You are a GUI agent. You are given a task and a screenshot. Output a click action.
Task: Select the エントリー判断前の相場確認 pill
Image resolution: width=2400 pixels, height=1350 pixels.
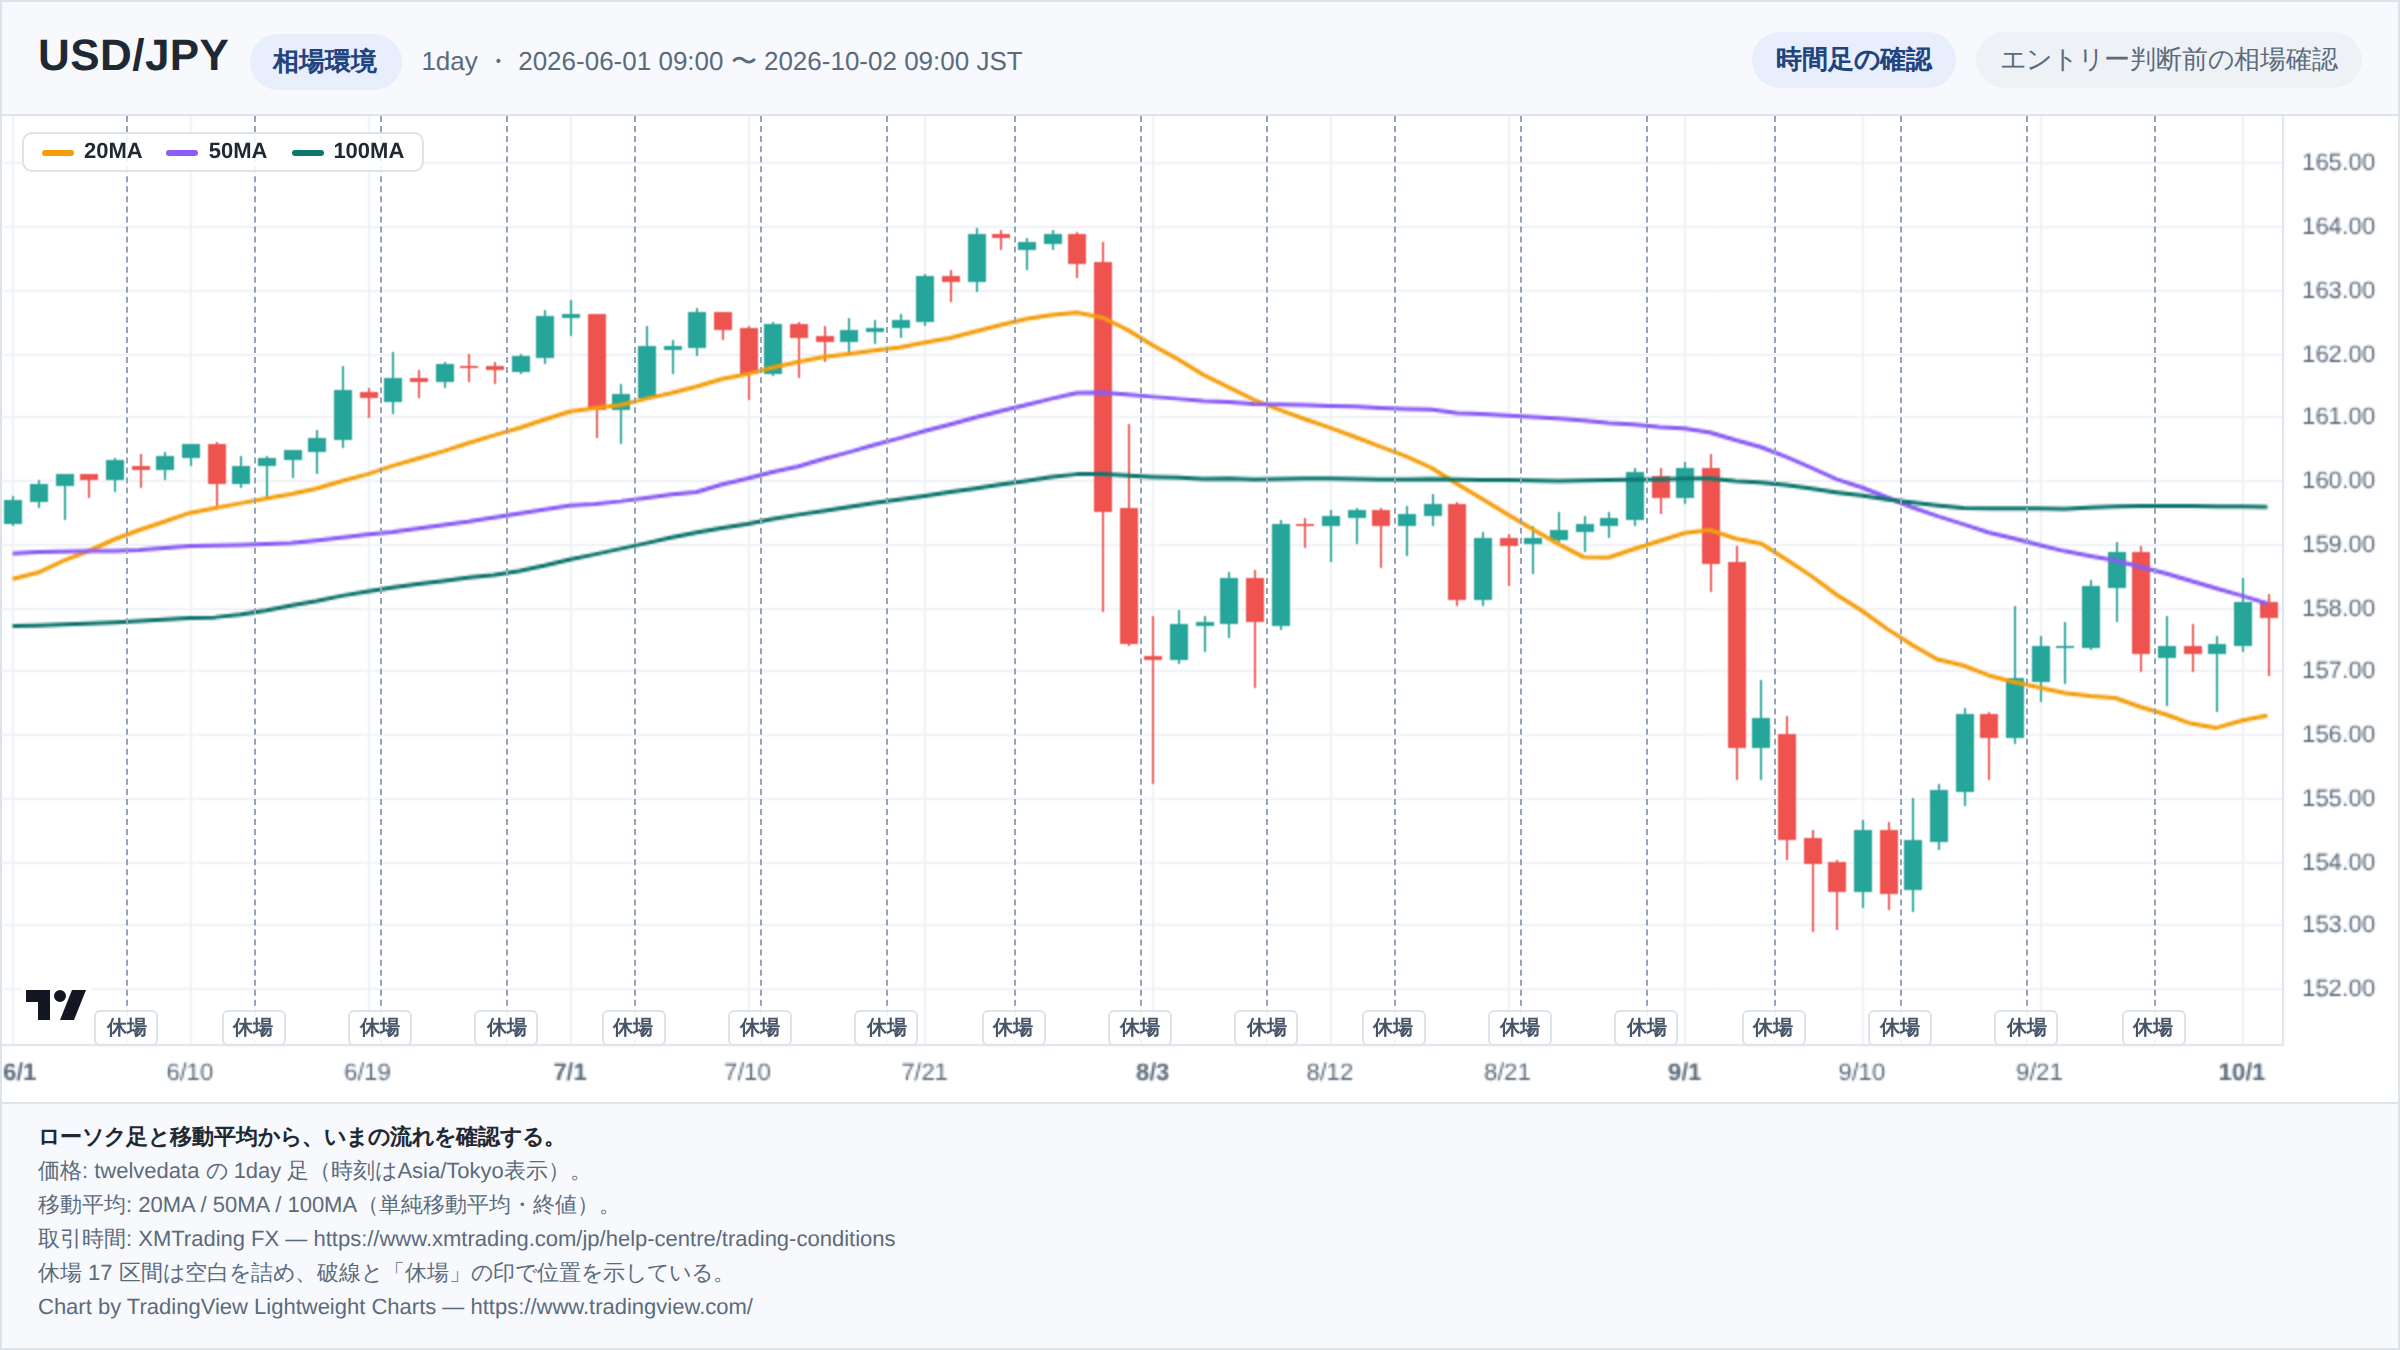[2168, 60]
